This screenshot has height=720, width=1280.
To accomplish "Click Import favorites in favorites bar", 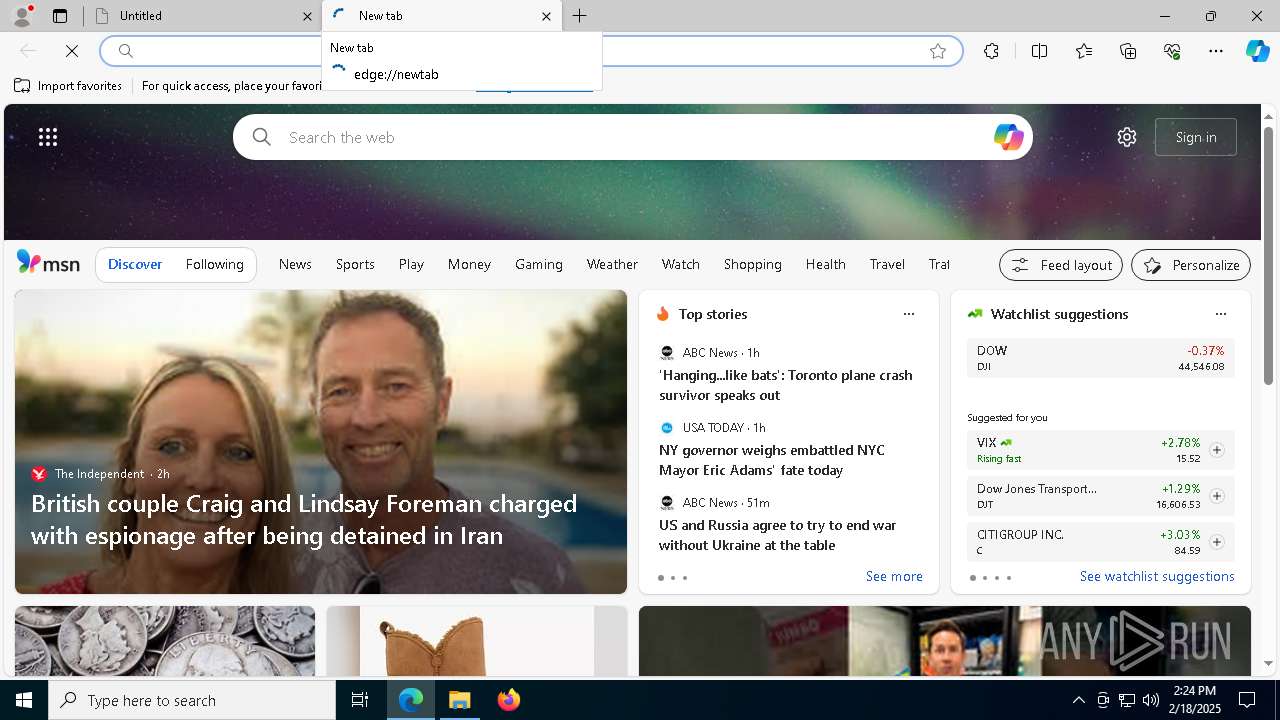I will 68,86.
